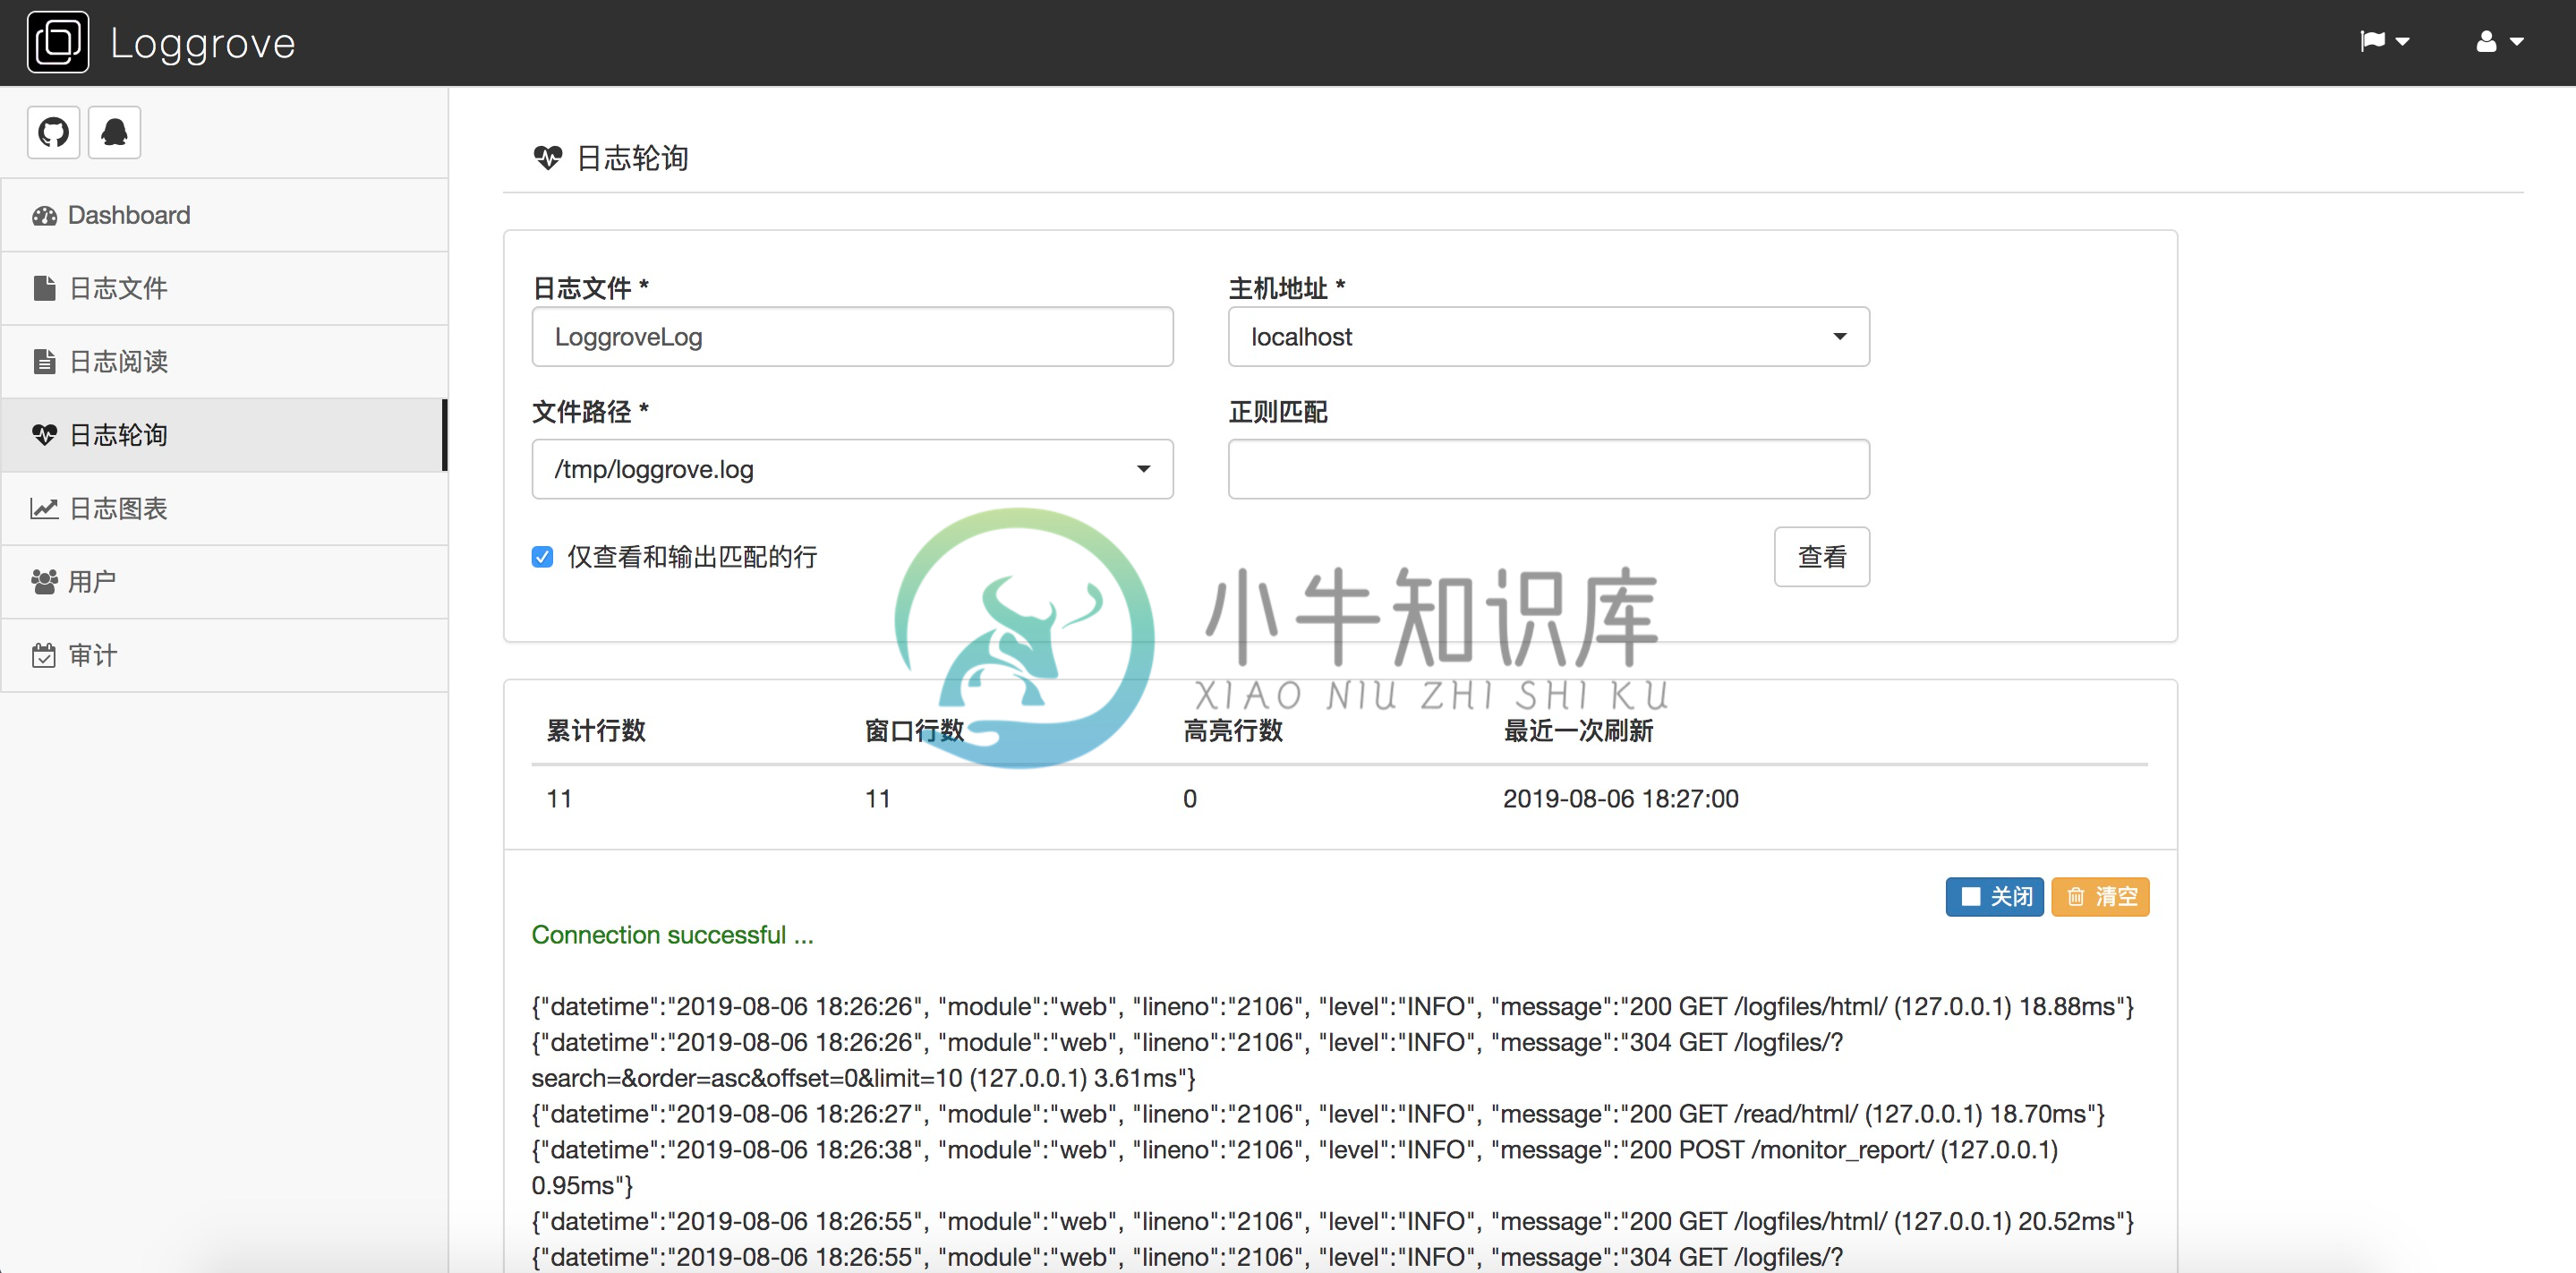Click the 日志文件 file icon
The image size is (2576, 1273).
(x=44, y=288)
